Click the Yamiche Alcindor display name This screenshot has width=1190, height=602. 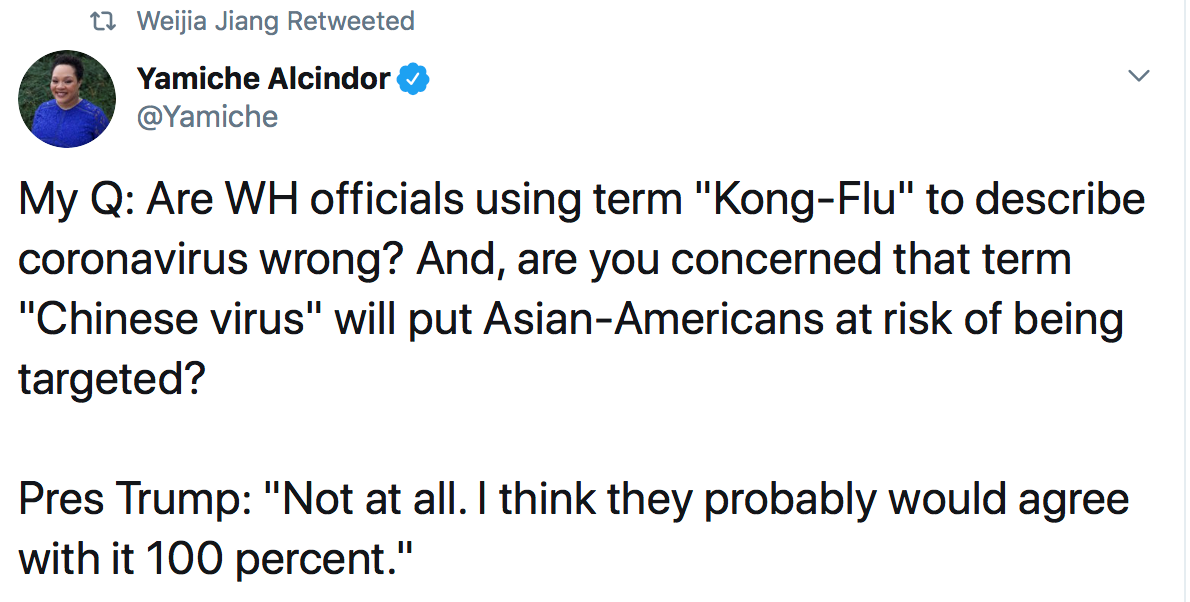263,79
